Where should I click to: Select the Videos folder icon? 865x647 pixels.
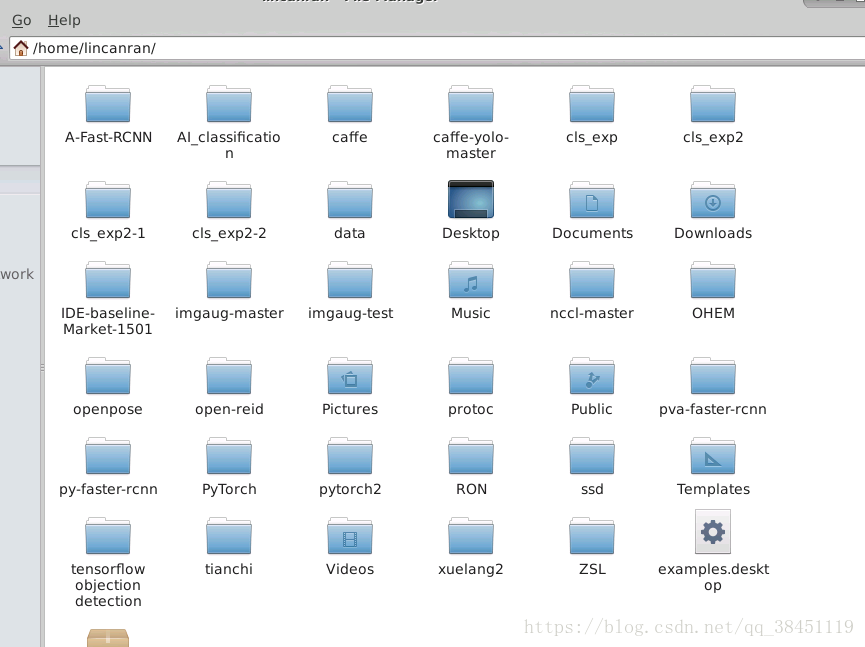tap(350, 536)
